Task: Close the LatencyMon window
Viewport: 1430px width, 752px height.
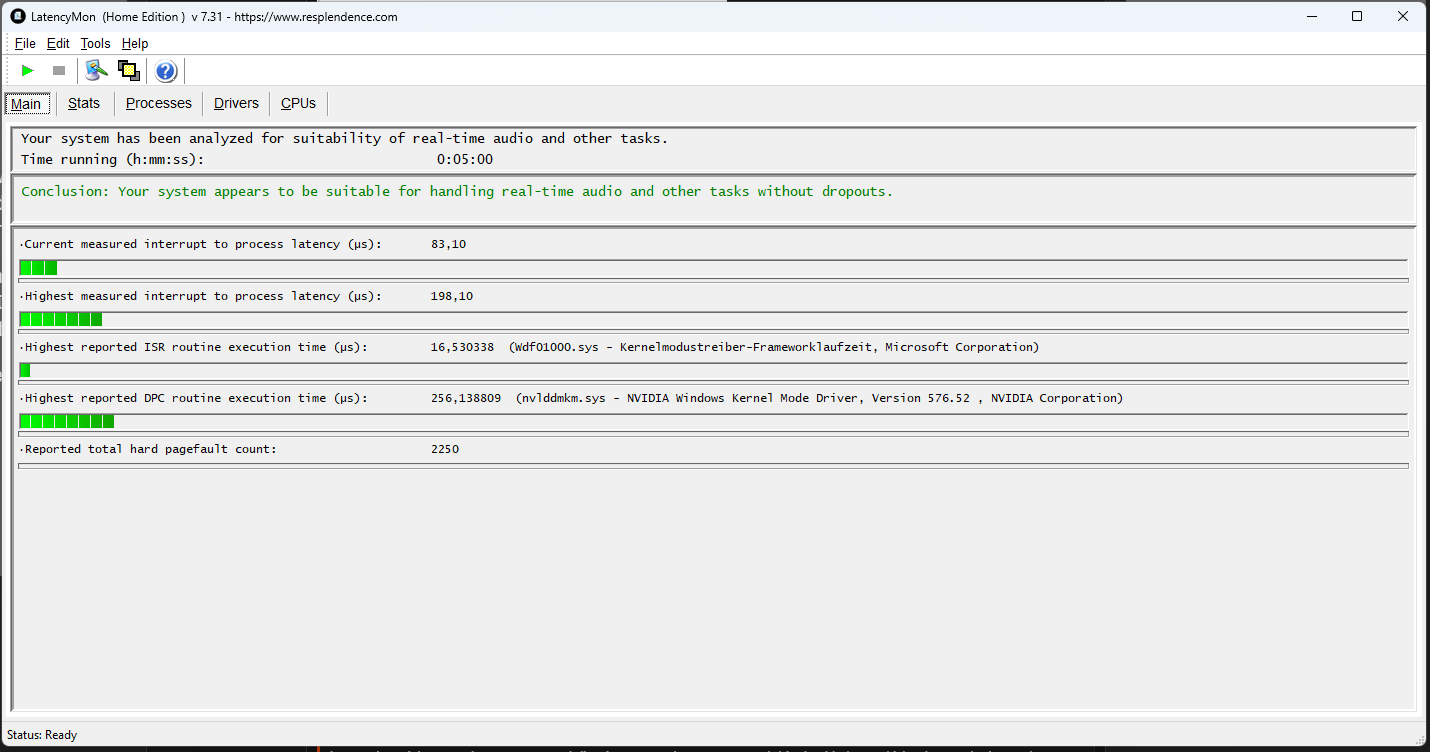Action: [1403, 16]
